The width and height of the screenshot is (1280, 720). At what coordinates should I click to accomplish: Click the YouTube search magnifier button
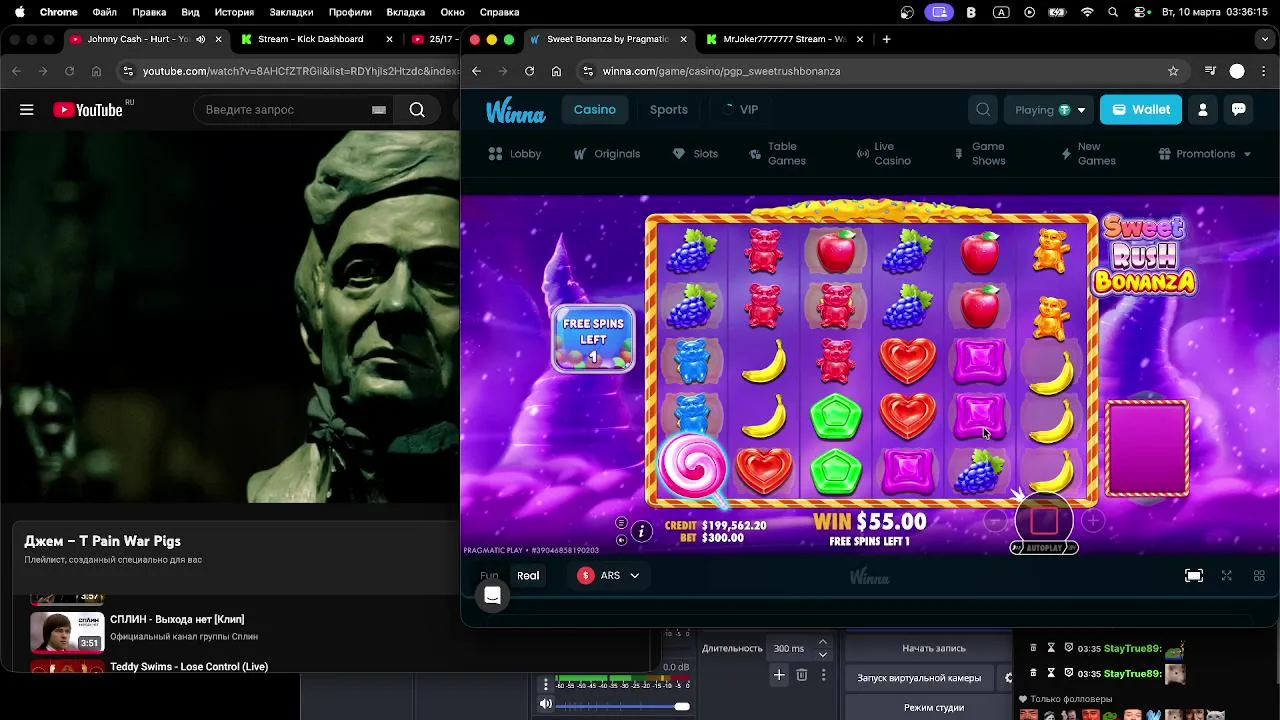pyautogui.click(x=417, y=110)
